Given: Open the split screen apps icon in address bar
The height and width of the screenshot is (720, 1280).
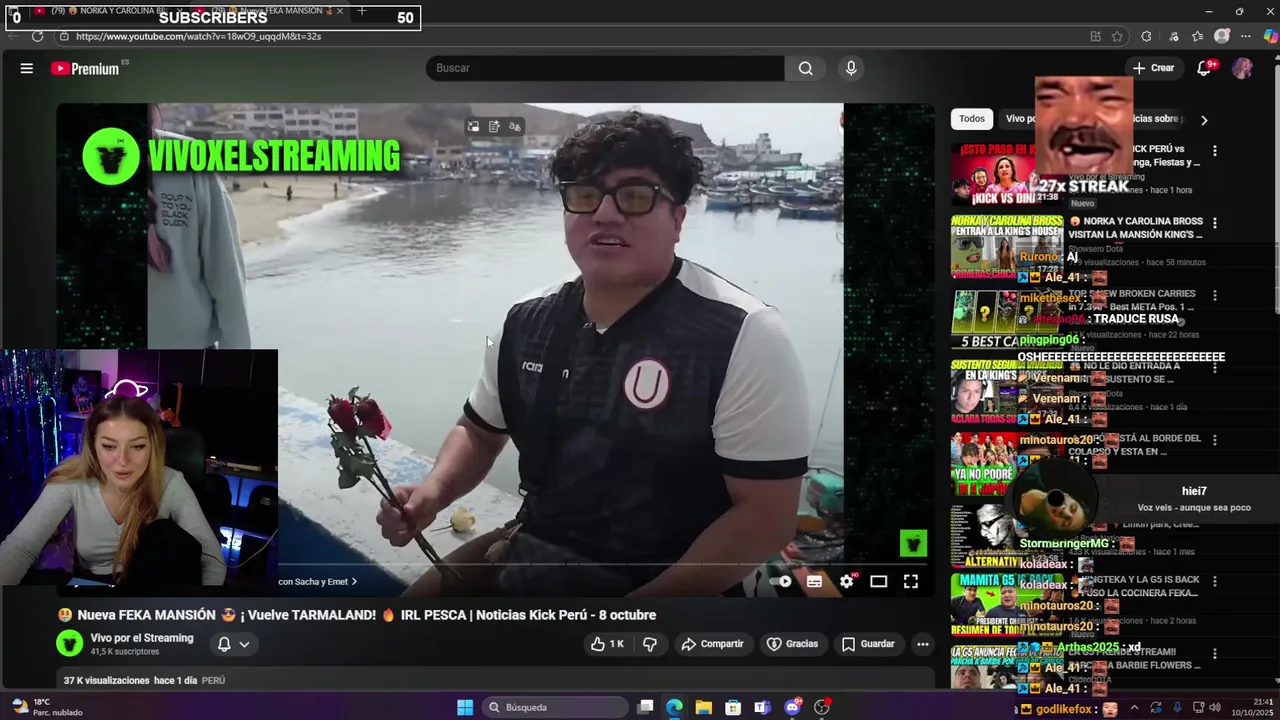Looking at the screenshot, I should 1095,36.
